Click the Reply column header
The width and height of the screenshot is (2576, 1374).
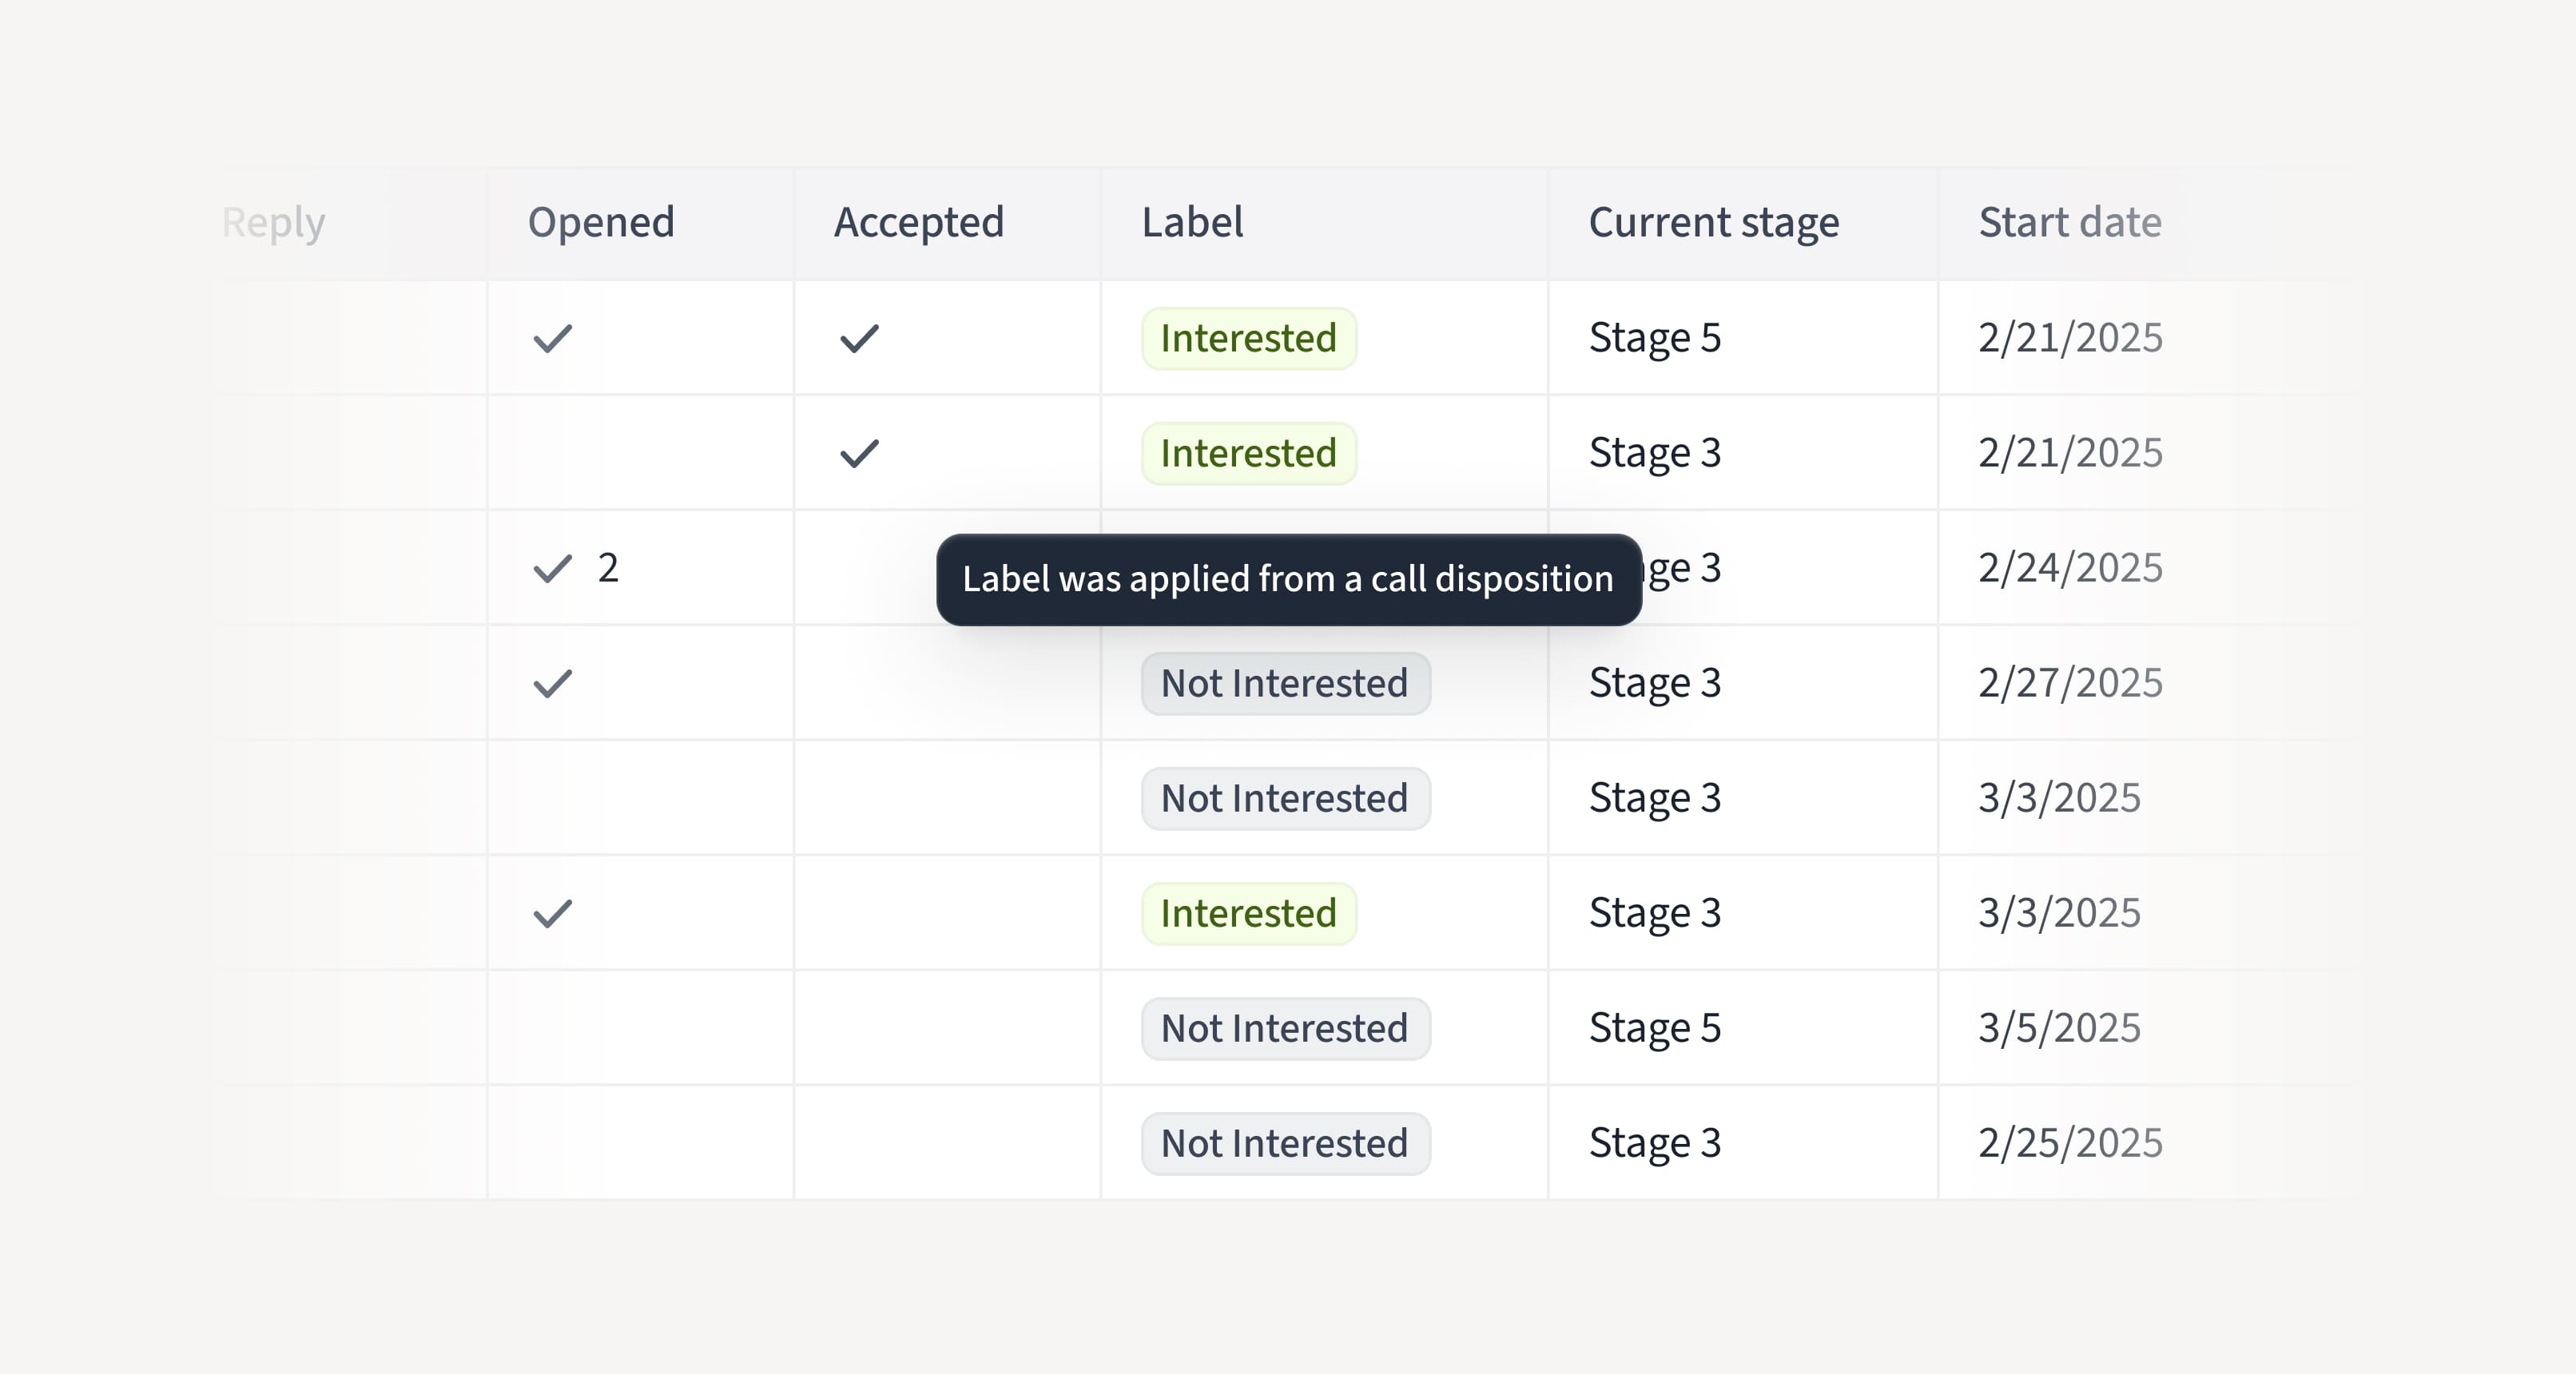tap(273, 222)
